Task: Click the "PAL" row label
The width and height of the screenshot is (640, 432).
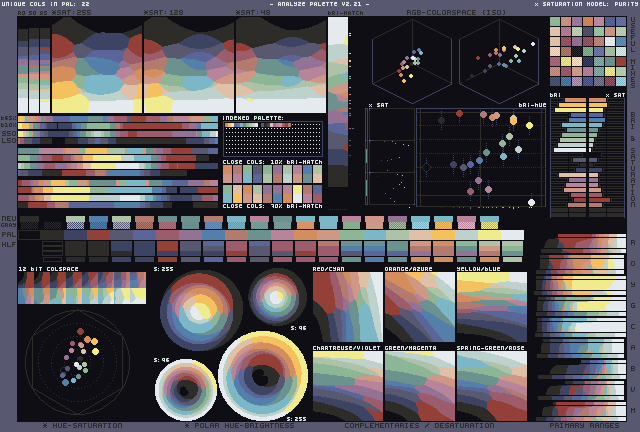Action: tap(9, 235)
